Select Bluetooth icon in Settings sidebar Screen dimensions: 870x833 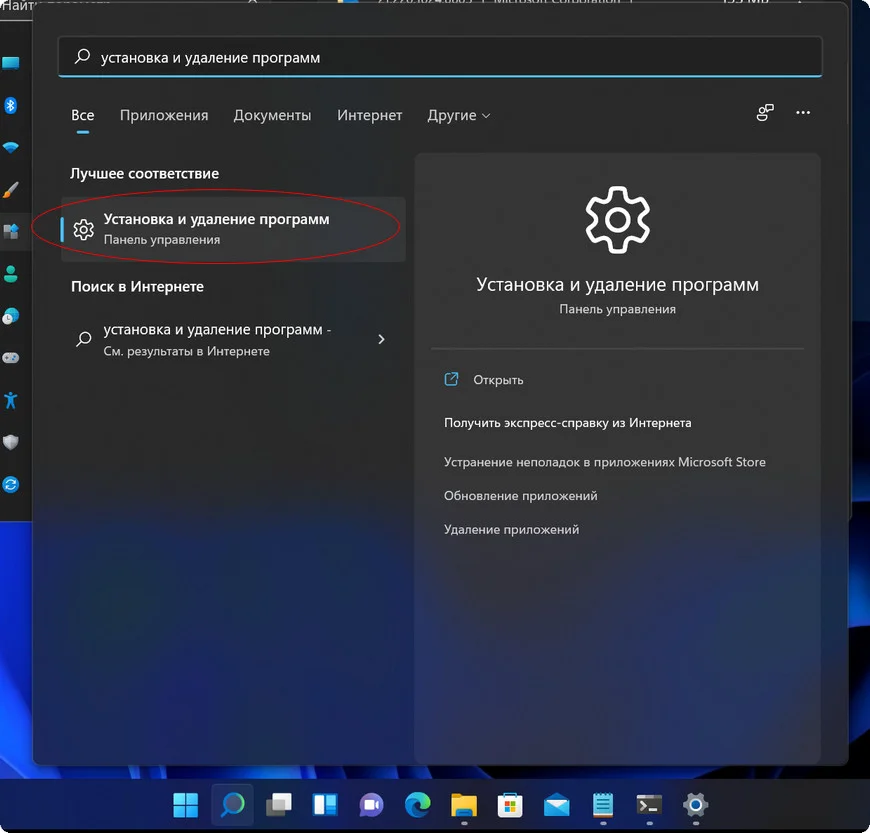[11, 105]
